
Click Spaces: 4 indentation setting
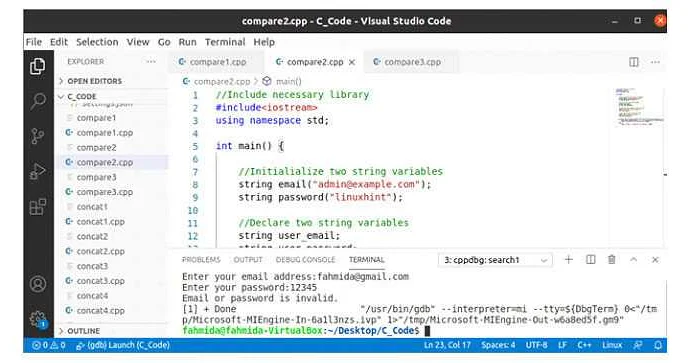tap(498, 345)
